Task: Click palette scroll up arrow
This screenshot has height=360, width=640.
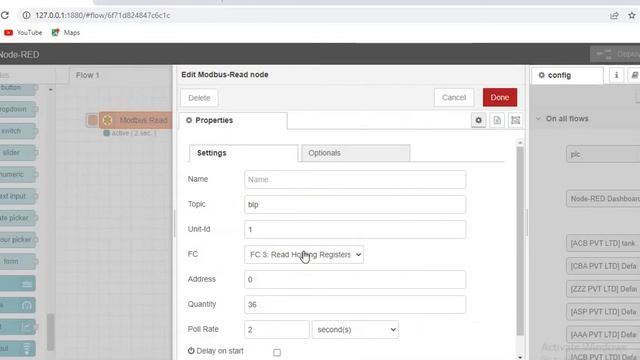Action: click(51, 89)
